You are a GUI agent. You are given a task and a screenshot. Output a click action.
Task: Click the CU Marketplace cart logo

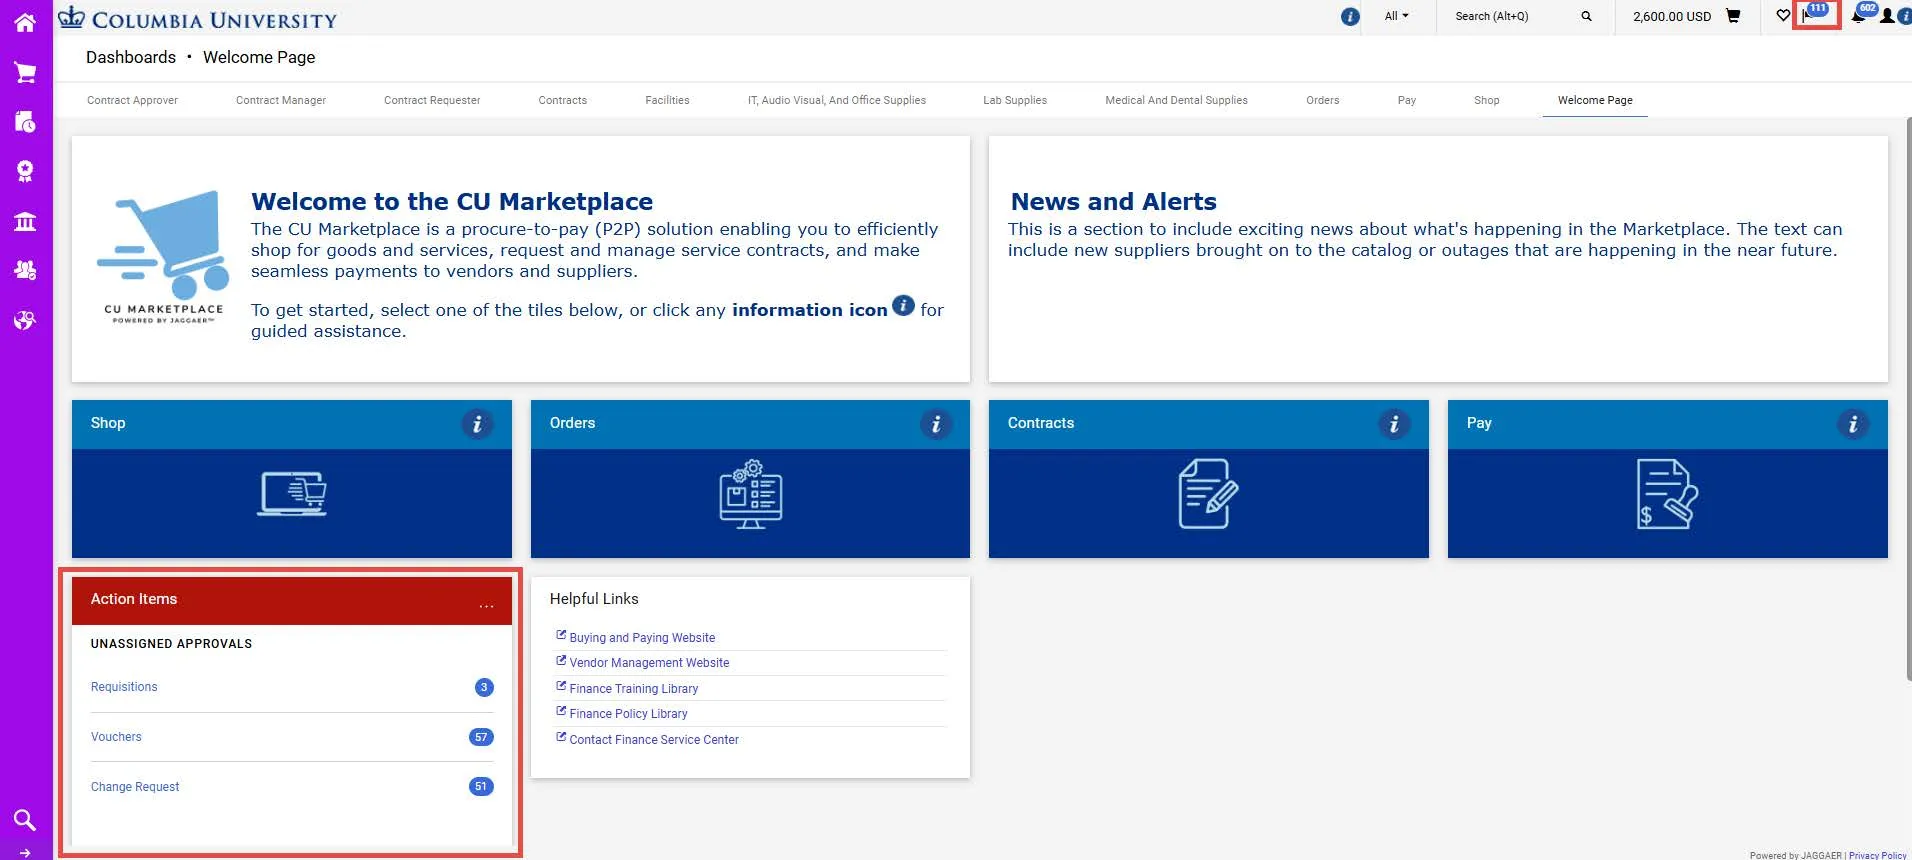pos(164,257)
